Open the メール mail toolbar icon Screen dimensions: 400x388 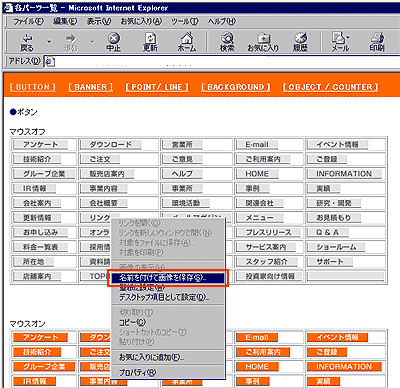(x=339, y=38)
